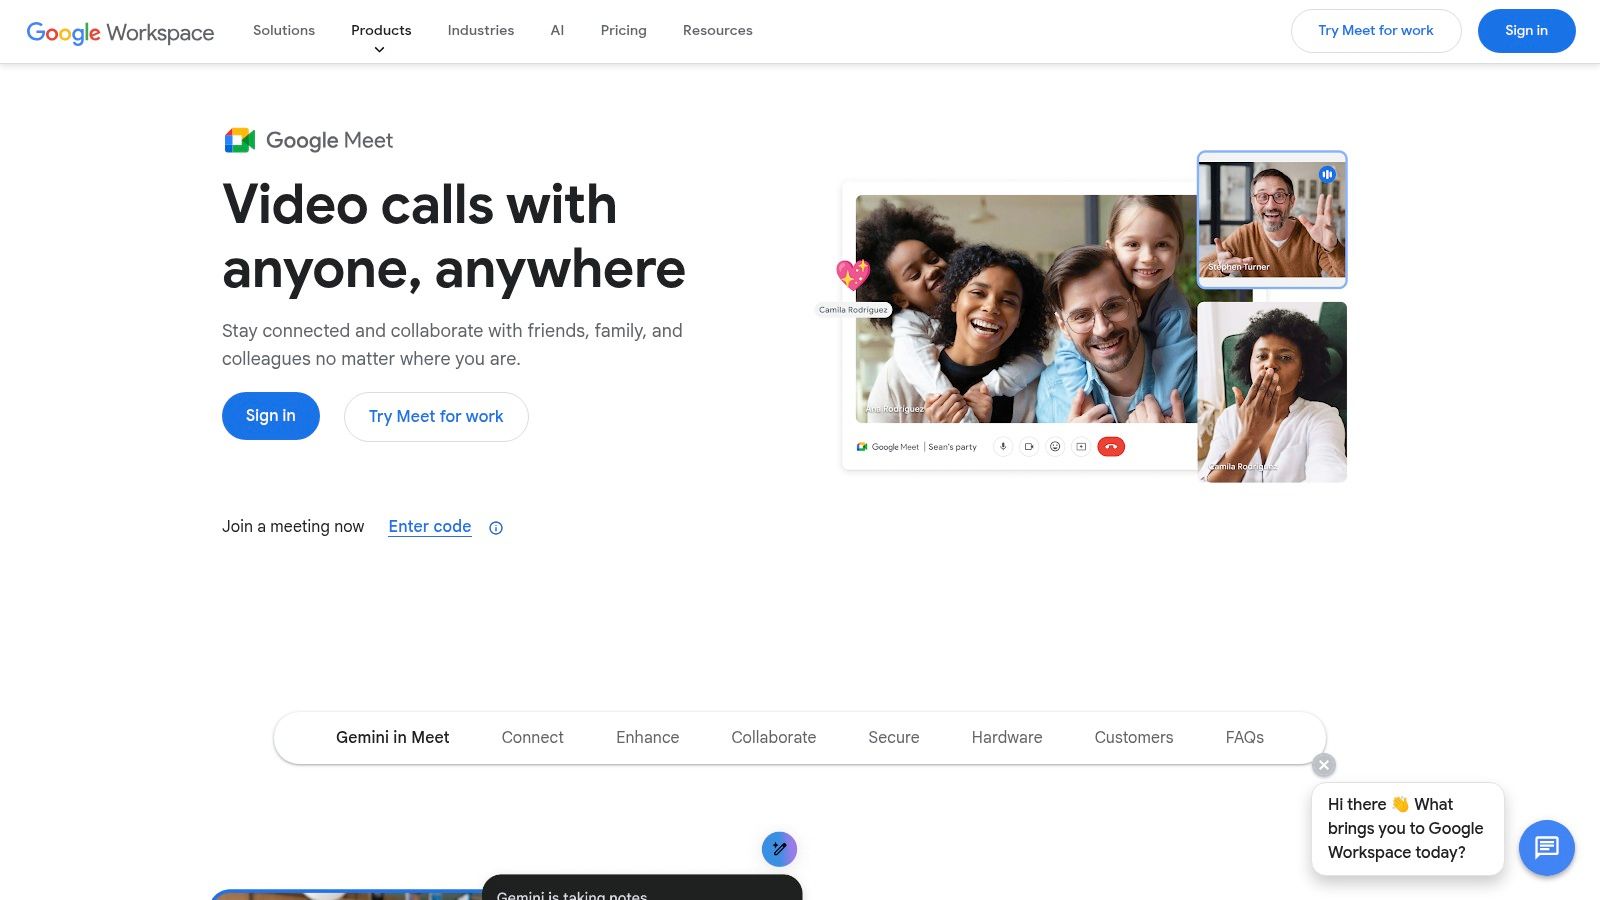Screen dimensions: 1600x900
Task: End the call with the red hangup icon
Action: tap(1111, 447)
